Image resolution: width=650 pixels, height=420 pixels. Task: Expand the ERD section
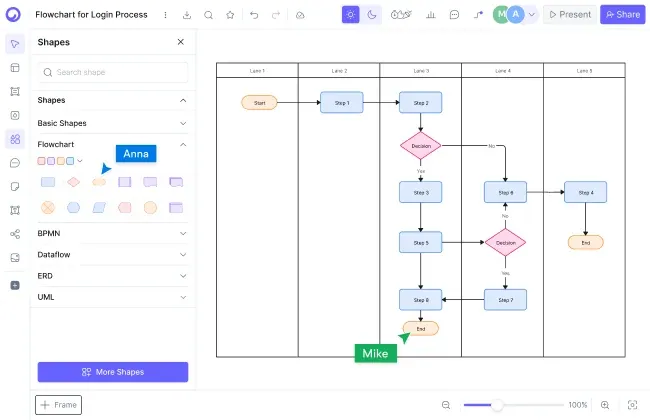[x=183, y=276]
